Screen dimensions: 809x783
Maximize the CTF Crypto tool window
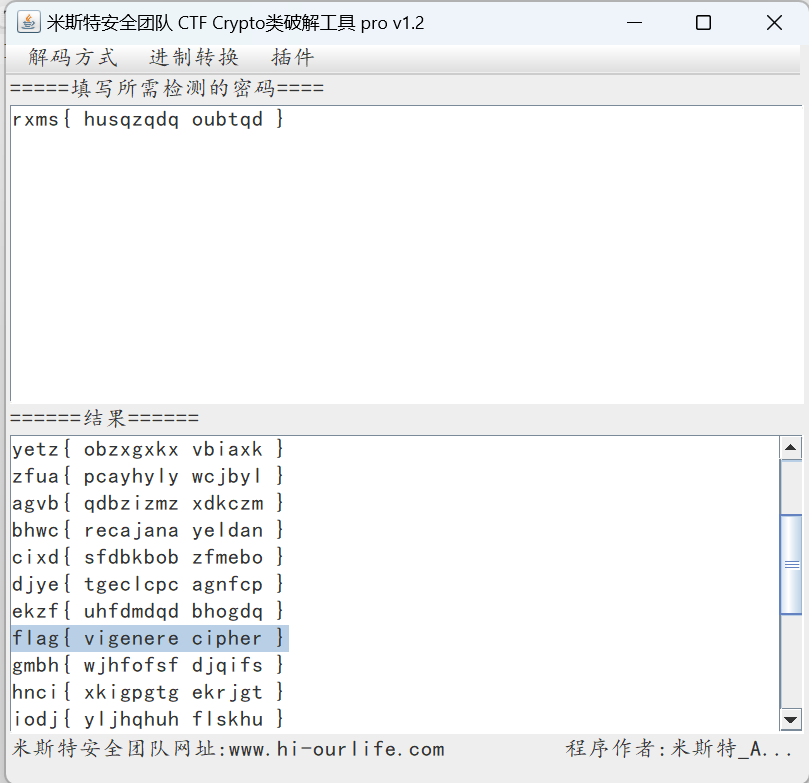point(703,23)
